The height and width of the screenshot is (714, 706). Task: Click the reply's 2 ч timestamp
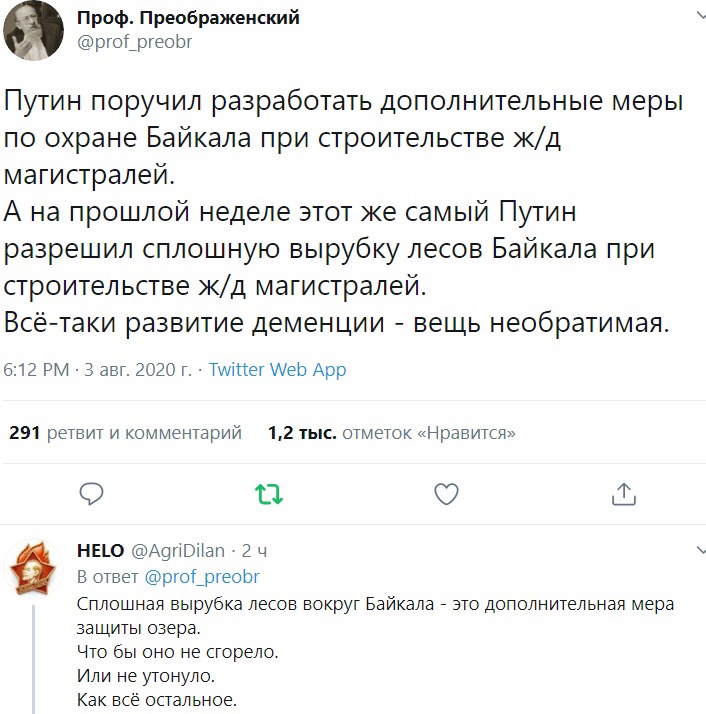point(255,551)
